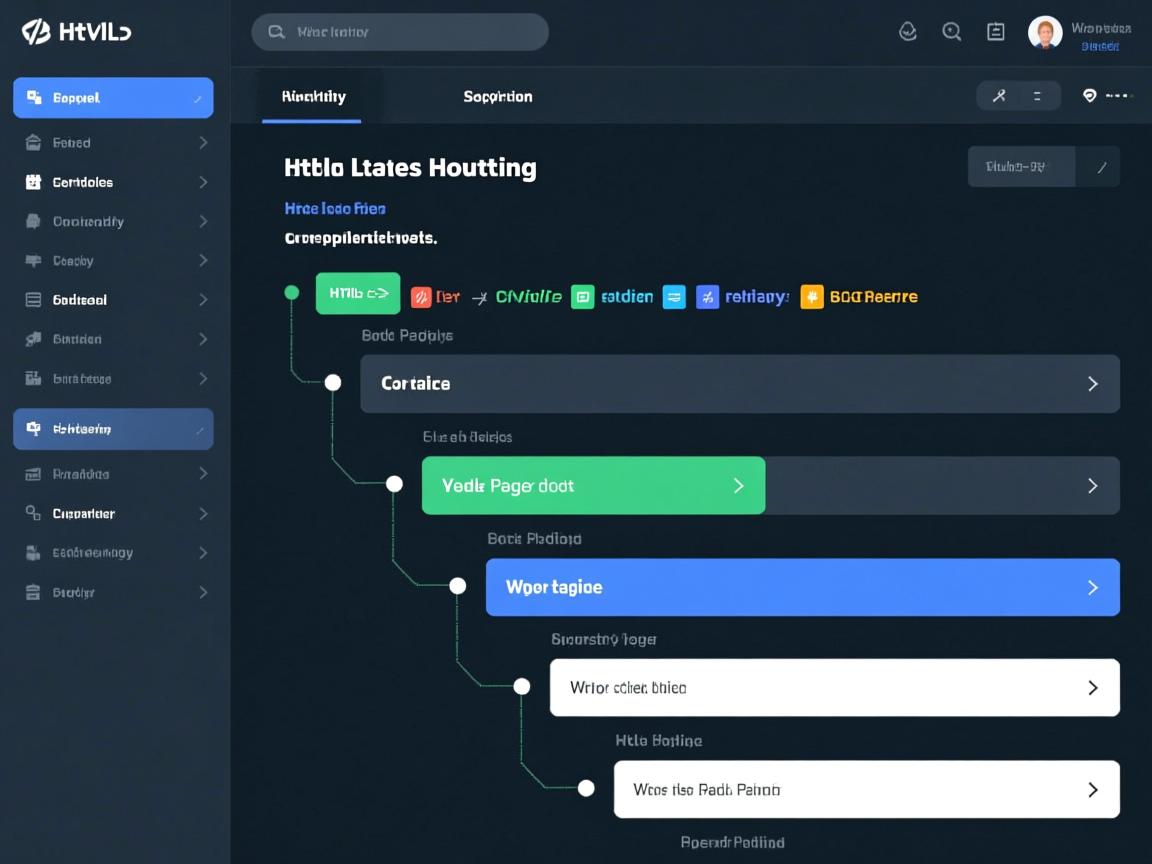The width and height of the screenshot is (1152, 864).
Task: Open the 'Hrae ledo Fiiea' link
Action: click(335, 209)
